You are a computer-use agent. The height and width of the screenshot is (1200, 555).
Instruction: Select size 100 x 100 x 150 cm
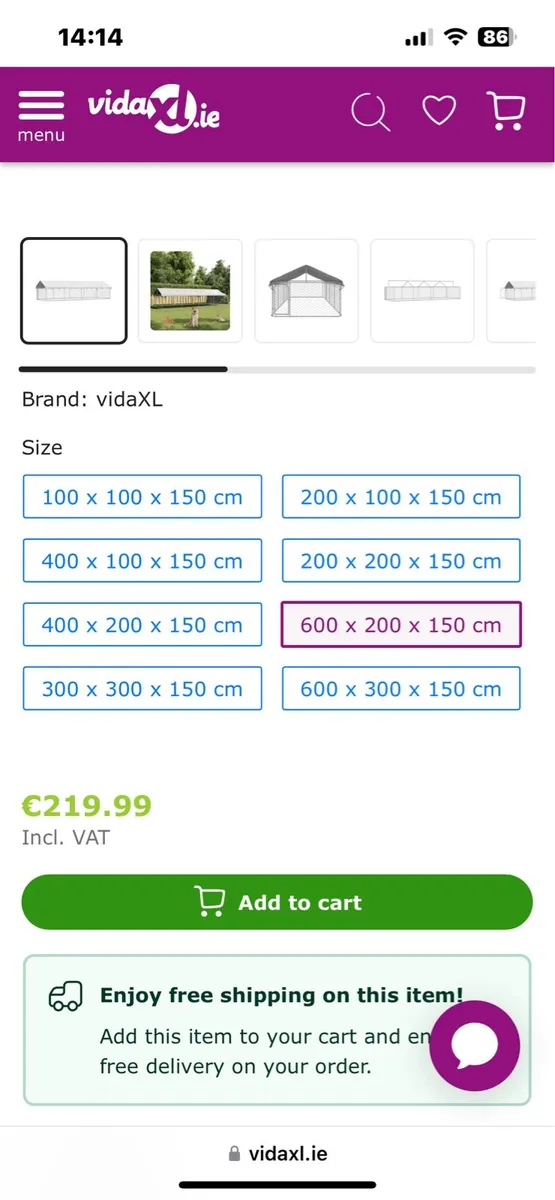(x=142, y=497)
